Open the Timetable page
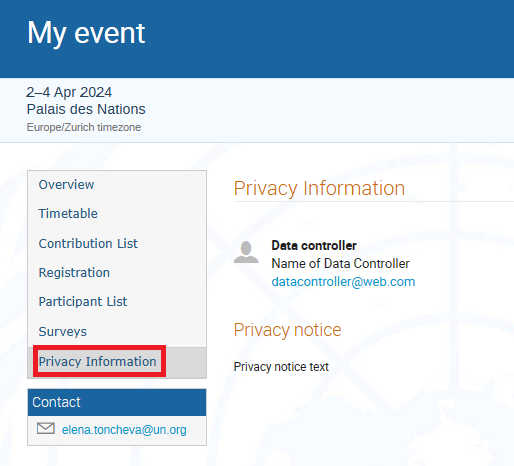The width and height of the screenshot is (514, 466). (68, 214)
